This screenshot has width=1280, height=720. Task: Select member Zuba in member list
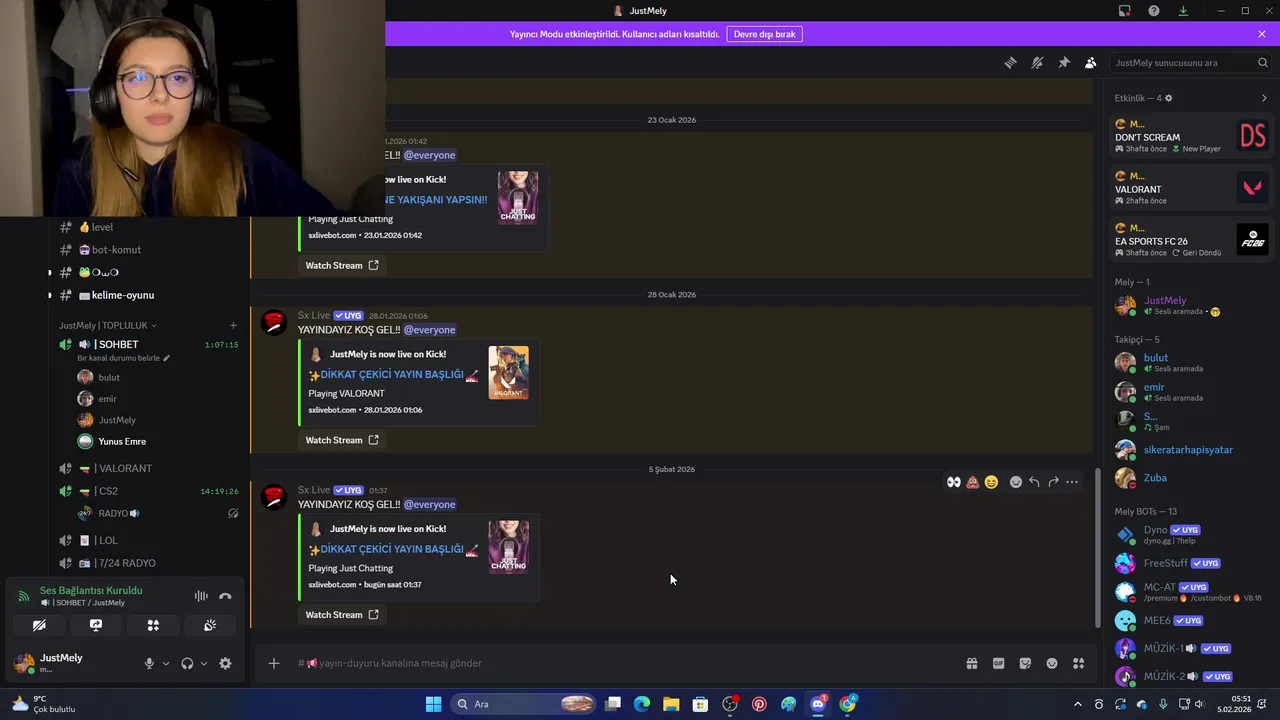[1191, 478]
